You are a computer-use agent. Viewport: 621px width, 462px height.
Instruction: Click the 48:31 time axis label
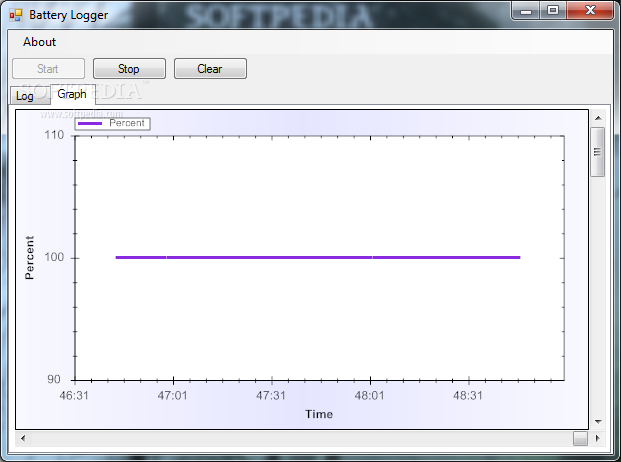pyautogui.click(x=468, y=395)
